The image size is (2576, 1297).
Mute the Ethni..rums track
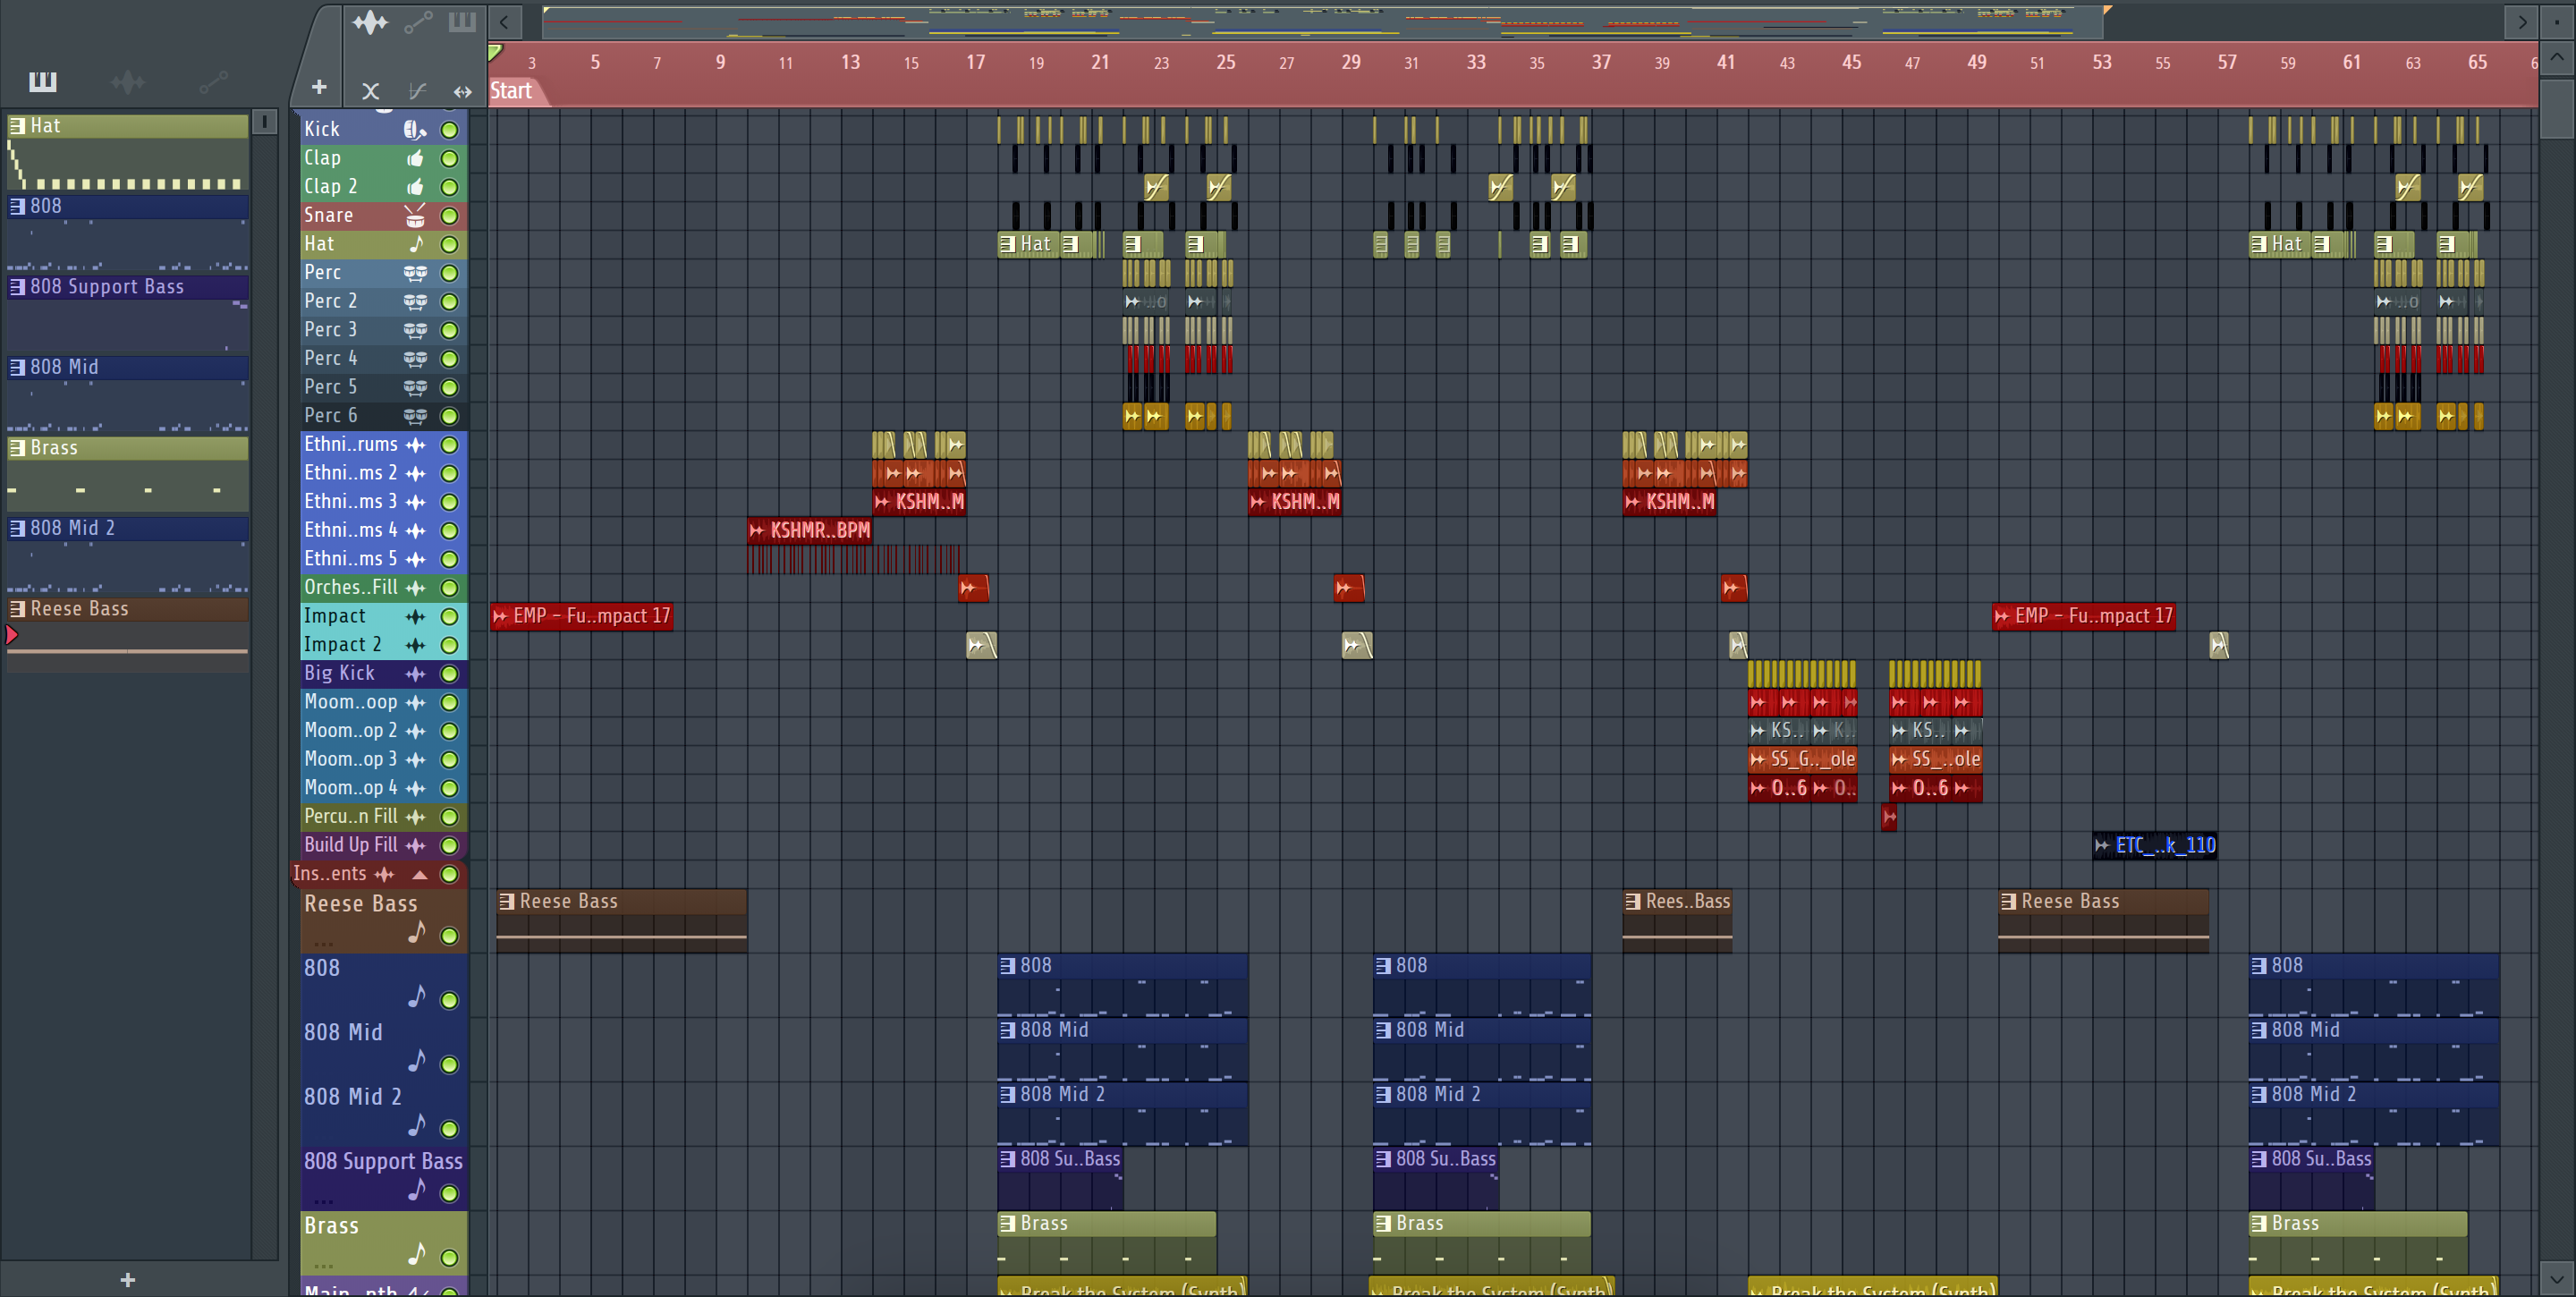(x=450, y=445)
